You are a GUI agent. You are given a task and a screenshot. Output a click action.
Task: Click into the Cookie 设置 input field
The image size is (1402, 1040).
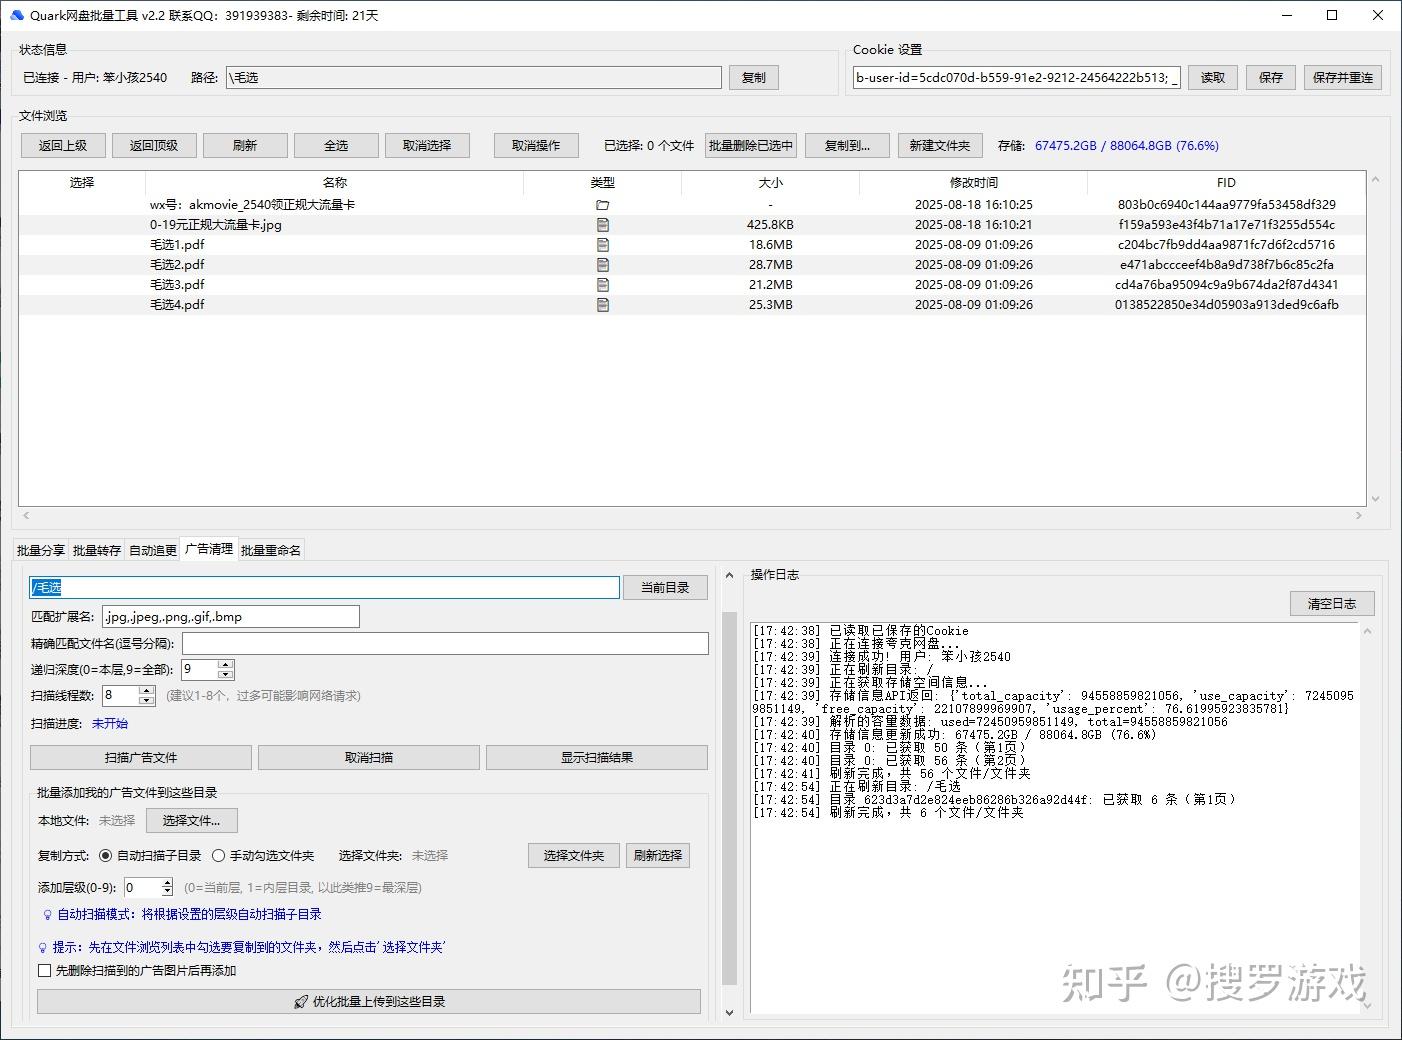[x=1015, y=77]
